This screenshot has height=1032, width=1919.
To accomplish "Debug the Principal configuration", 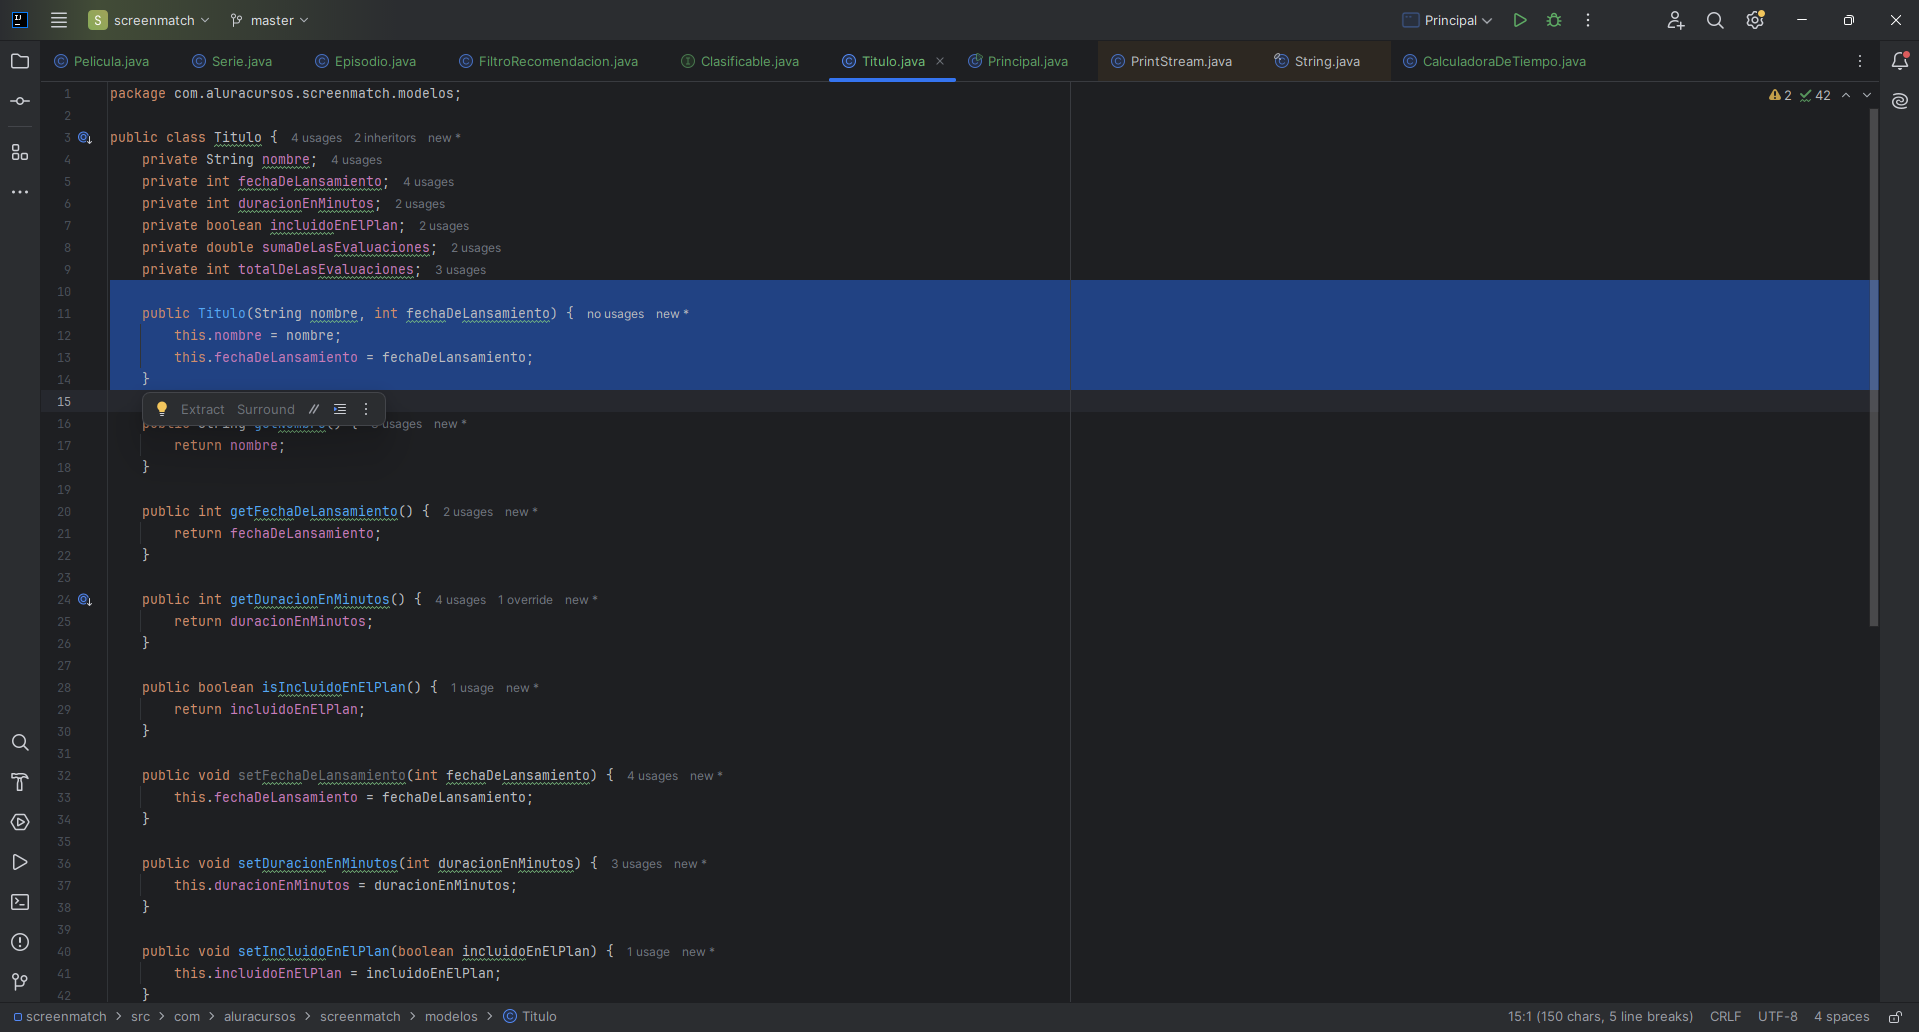I will (x=1554, y=20).
